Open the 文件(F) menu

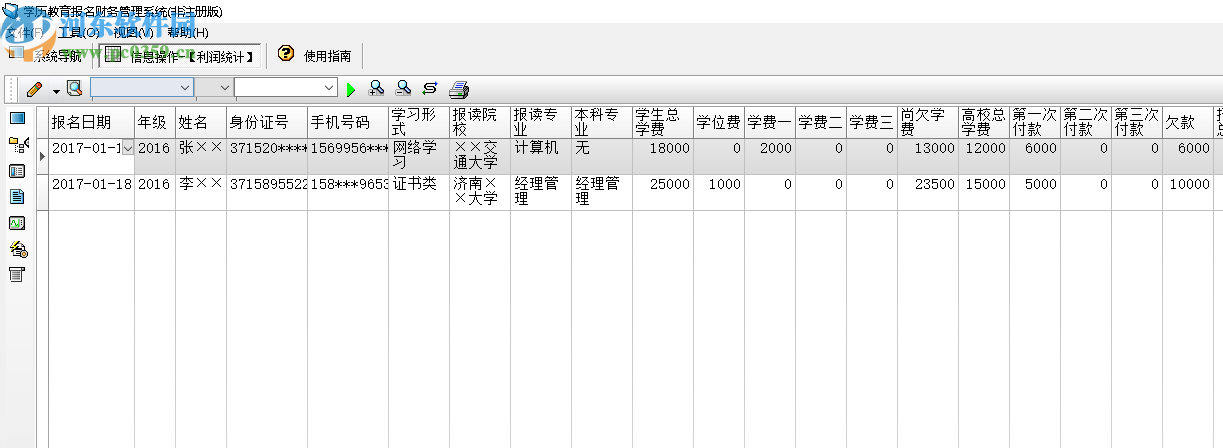23,33
